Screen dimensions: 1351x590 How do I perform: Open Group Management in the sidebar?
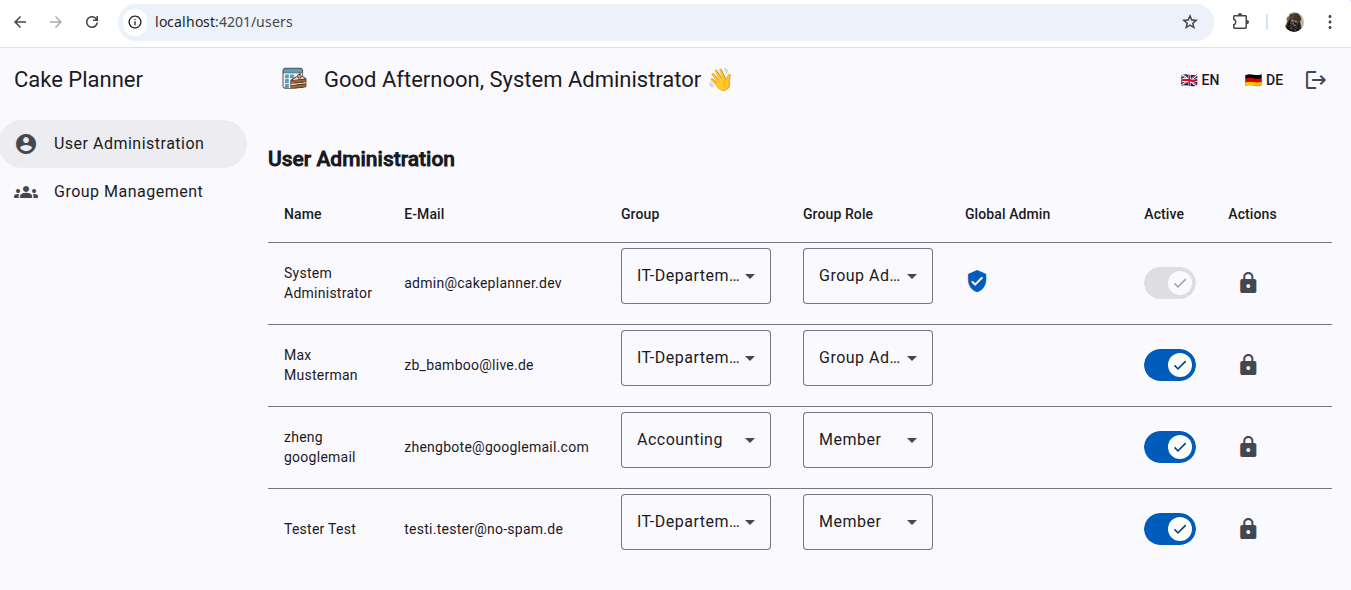point(128,191)
